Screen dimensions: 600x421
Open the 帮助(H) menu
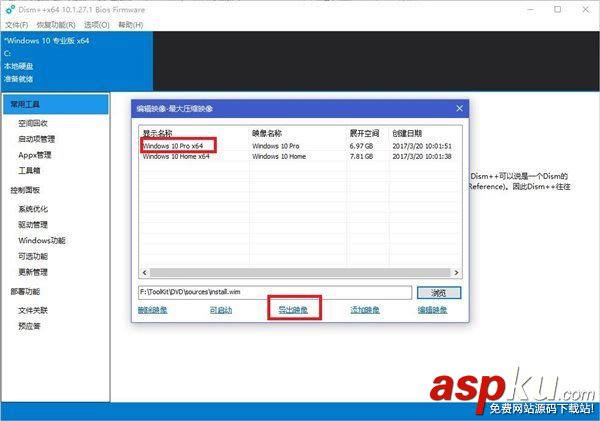click(130, 25)
